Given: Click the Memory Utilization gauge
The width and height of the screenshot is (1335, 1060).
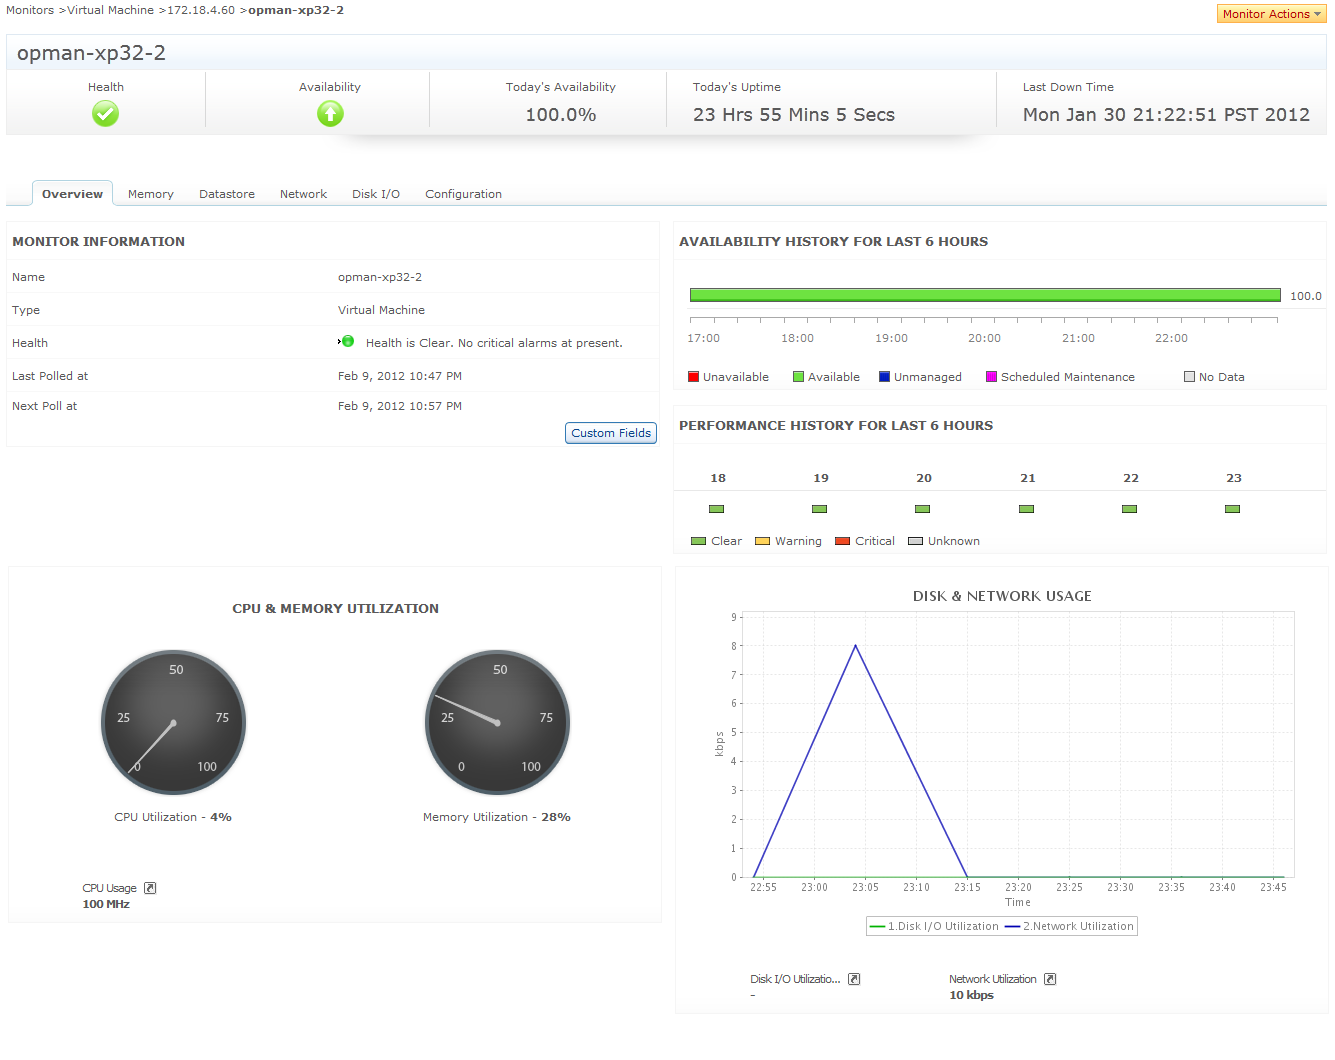Looking at the screenshot, I should click(x=497, y=723).
